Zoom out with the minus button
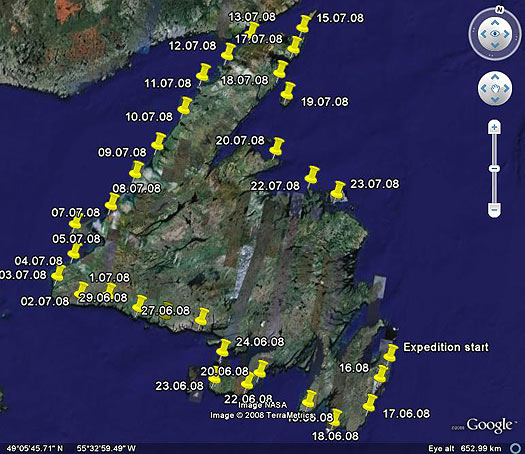The height and width of the screenshot is (454, 525). pyautogui.click(x=494, y=209)
